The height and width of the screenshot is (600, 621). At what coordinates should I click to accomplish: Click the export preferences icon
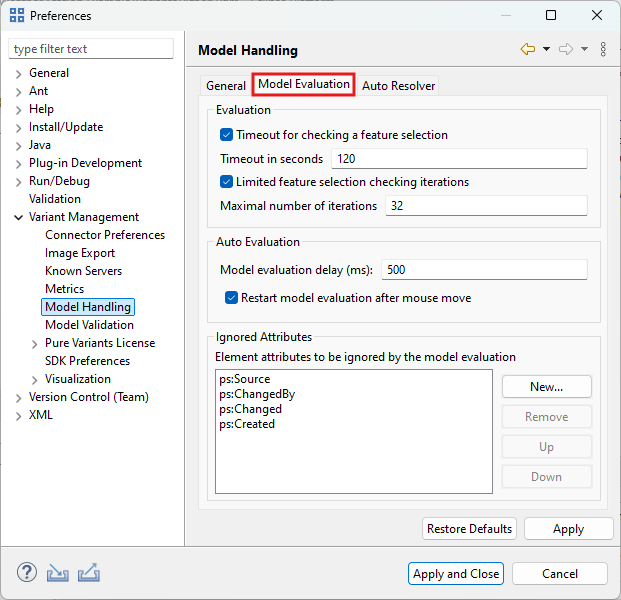pyautogui.click(x=89, y=573)
